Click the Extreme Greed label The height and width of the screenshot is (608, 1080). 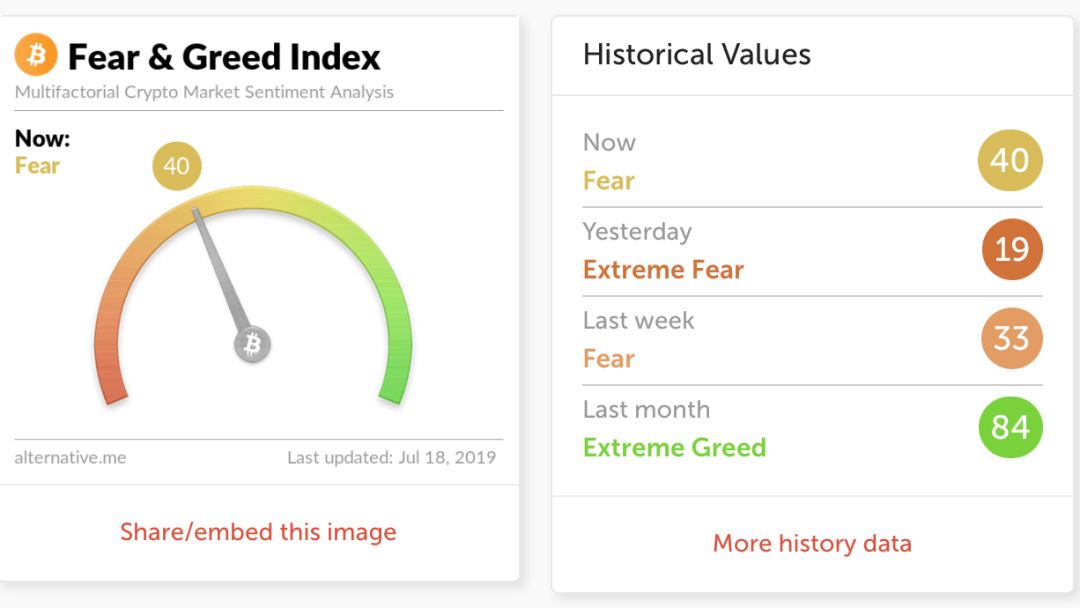tap(674, 448)
